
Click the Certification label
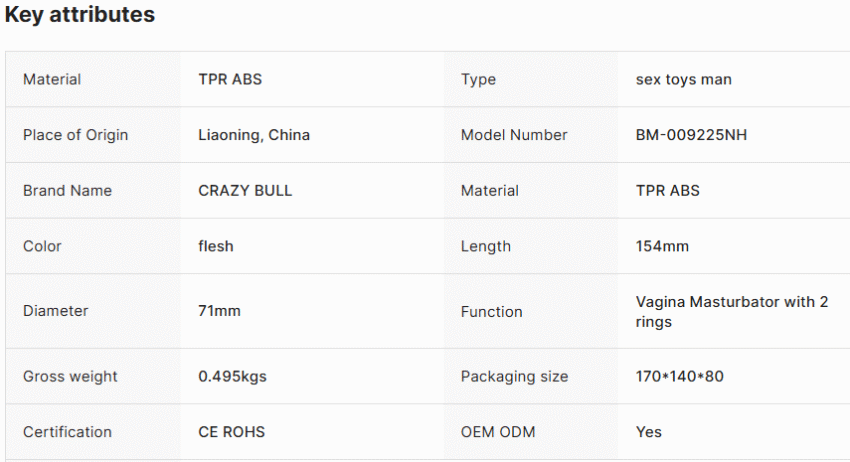(x=67, y=432)
